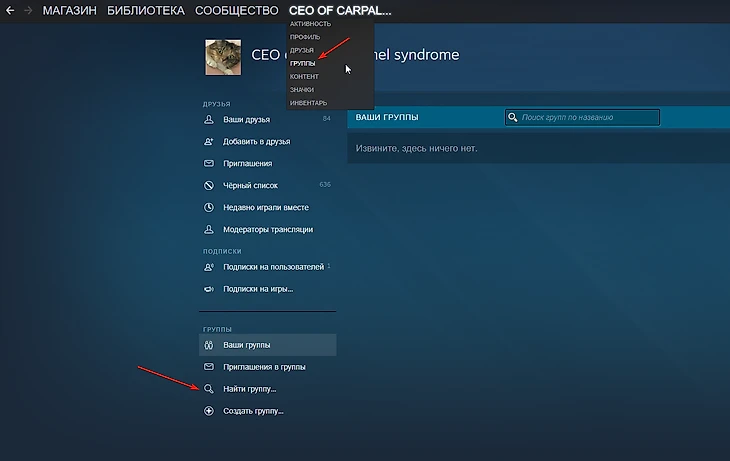
Task: Select АКТИВНОСТЬ in the dropdown menu
Action: 310,24
